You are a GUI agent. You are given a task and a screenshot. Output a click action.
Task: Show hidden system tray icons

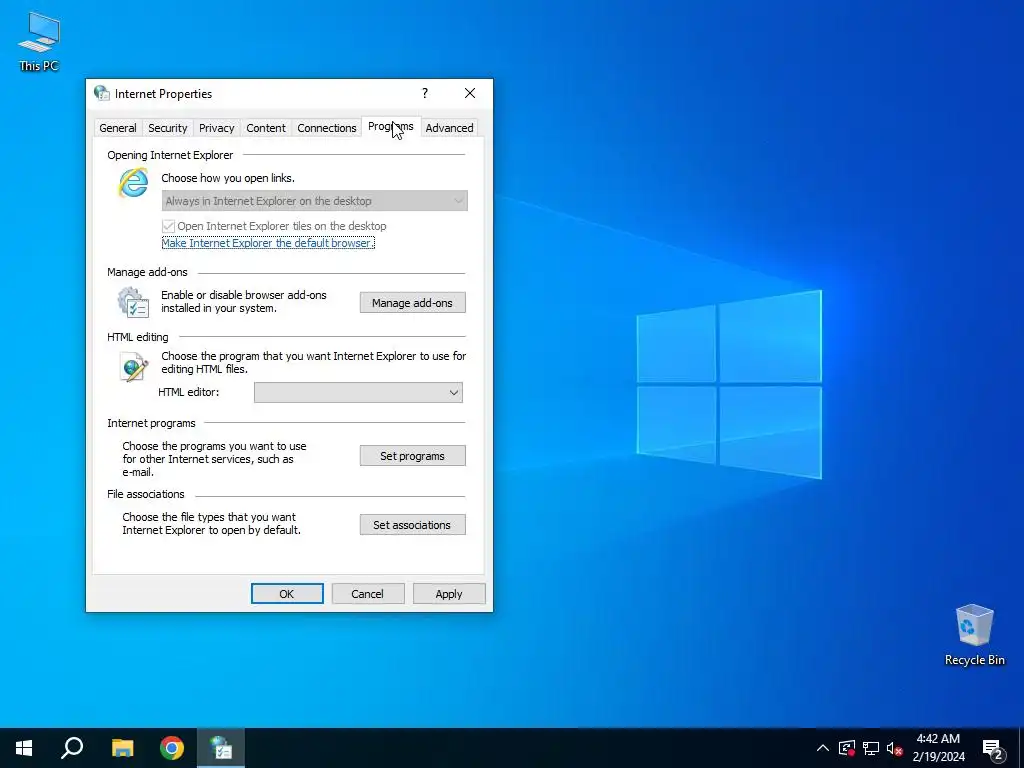coord(823,748)
